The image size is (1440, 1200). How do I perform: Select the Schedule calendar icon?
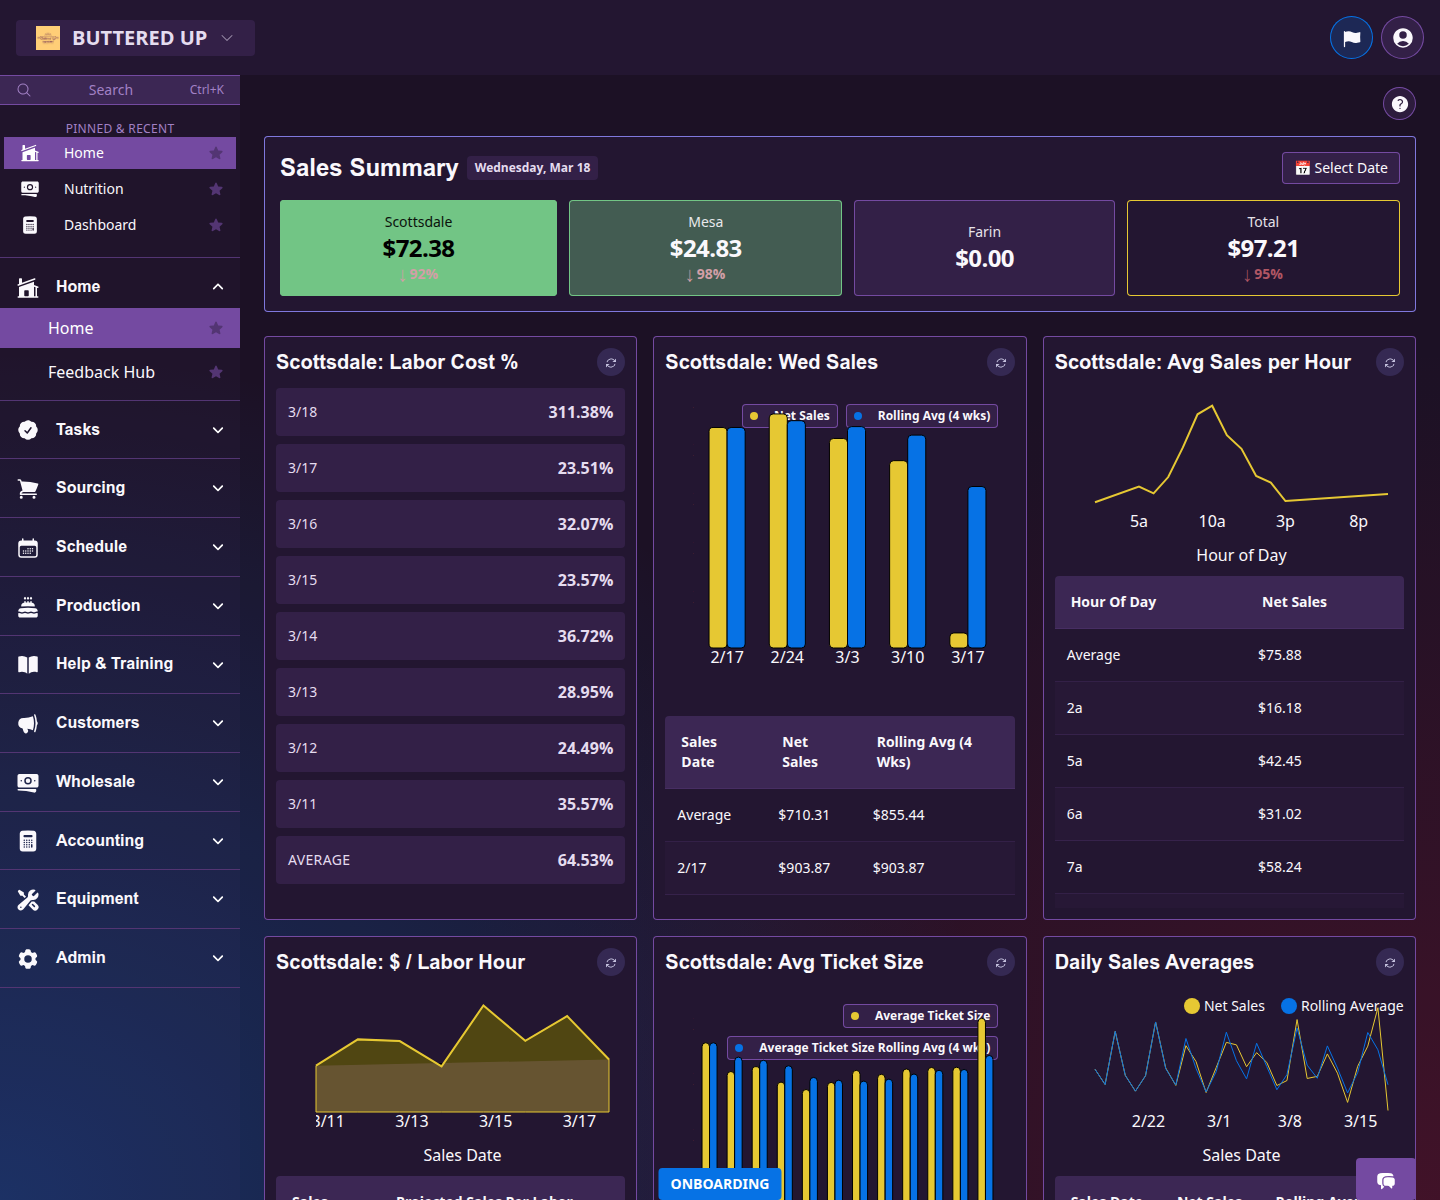[x=28, y=547]
